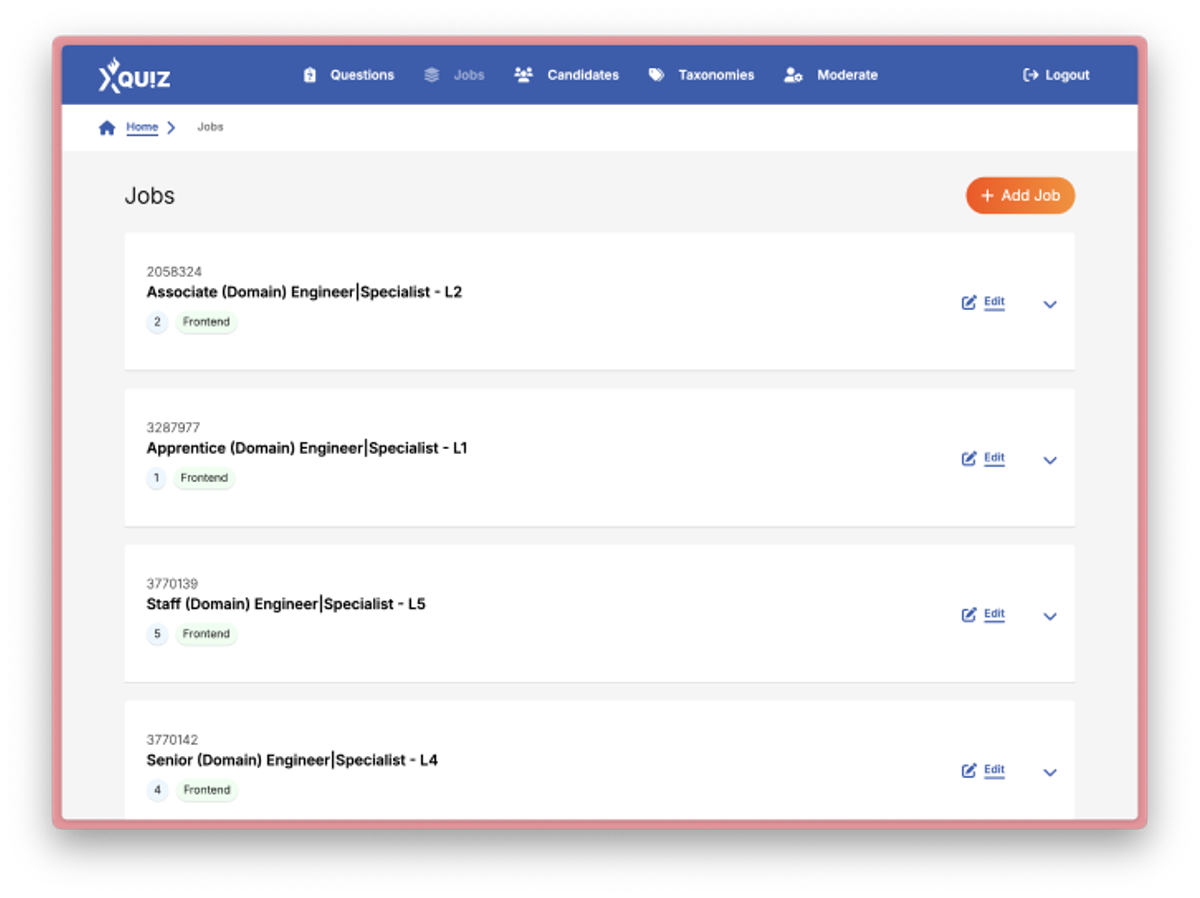The height and width of the screenshot is (898, 1200).
Task: Click the Taxonomies tag icon
Action: coord(656,75)
